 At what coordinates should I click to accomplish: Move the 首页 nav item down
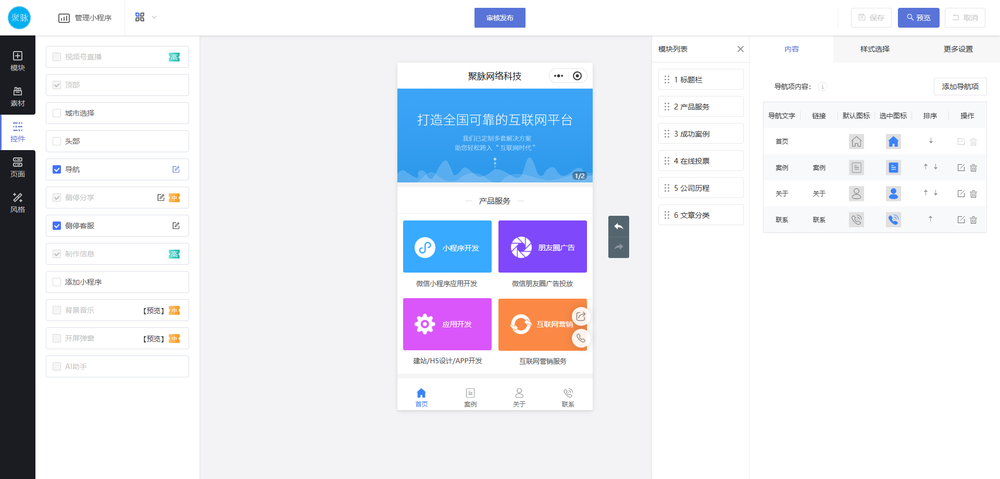(930, 141)
